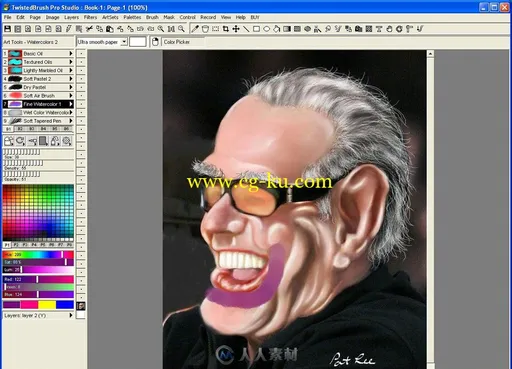This screenshot has height=369, width=512.
Task: Expand the Soft Air Brush arrow
Action: pos(71,95)
